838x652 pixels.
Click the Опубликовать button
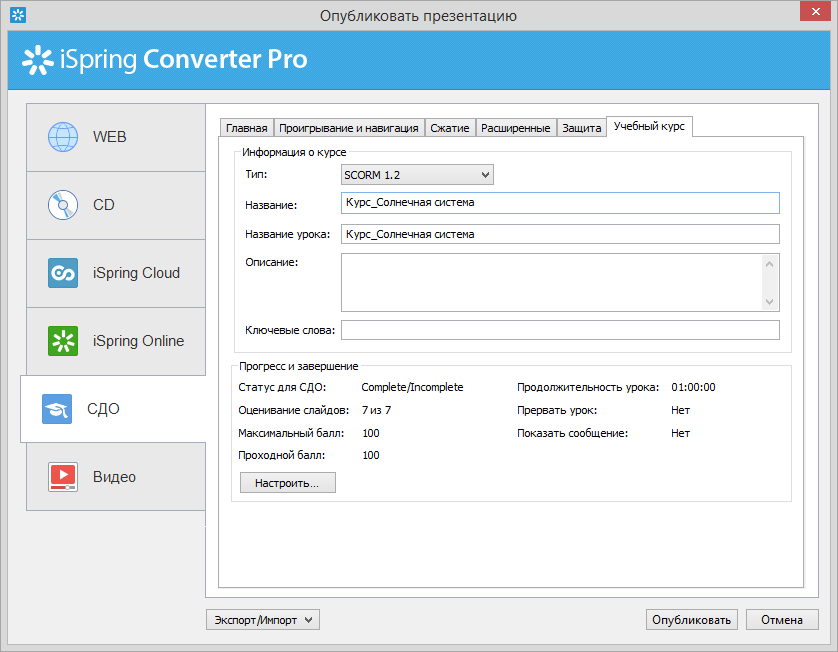[x=692, y=620]
